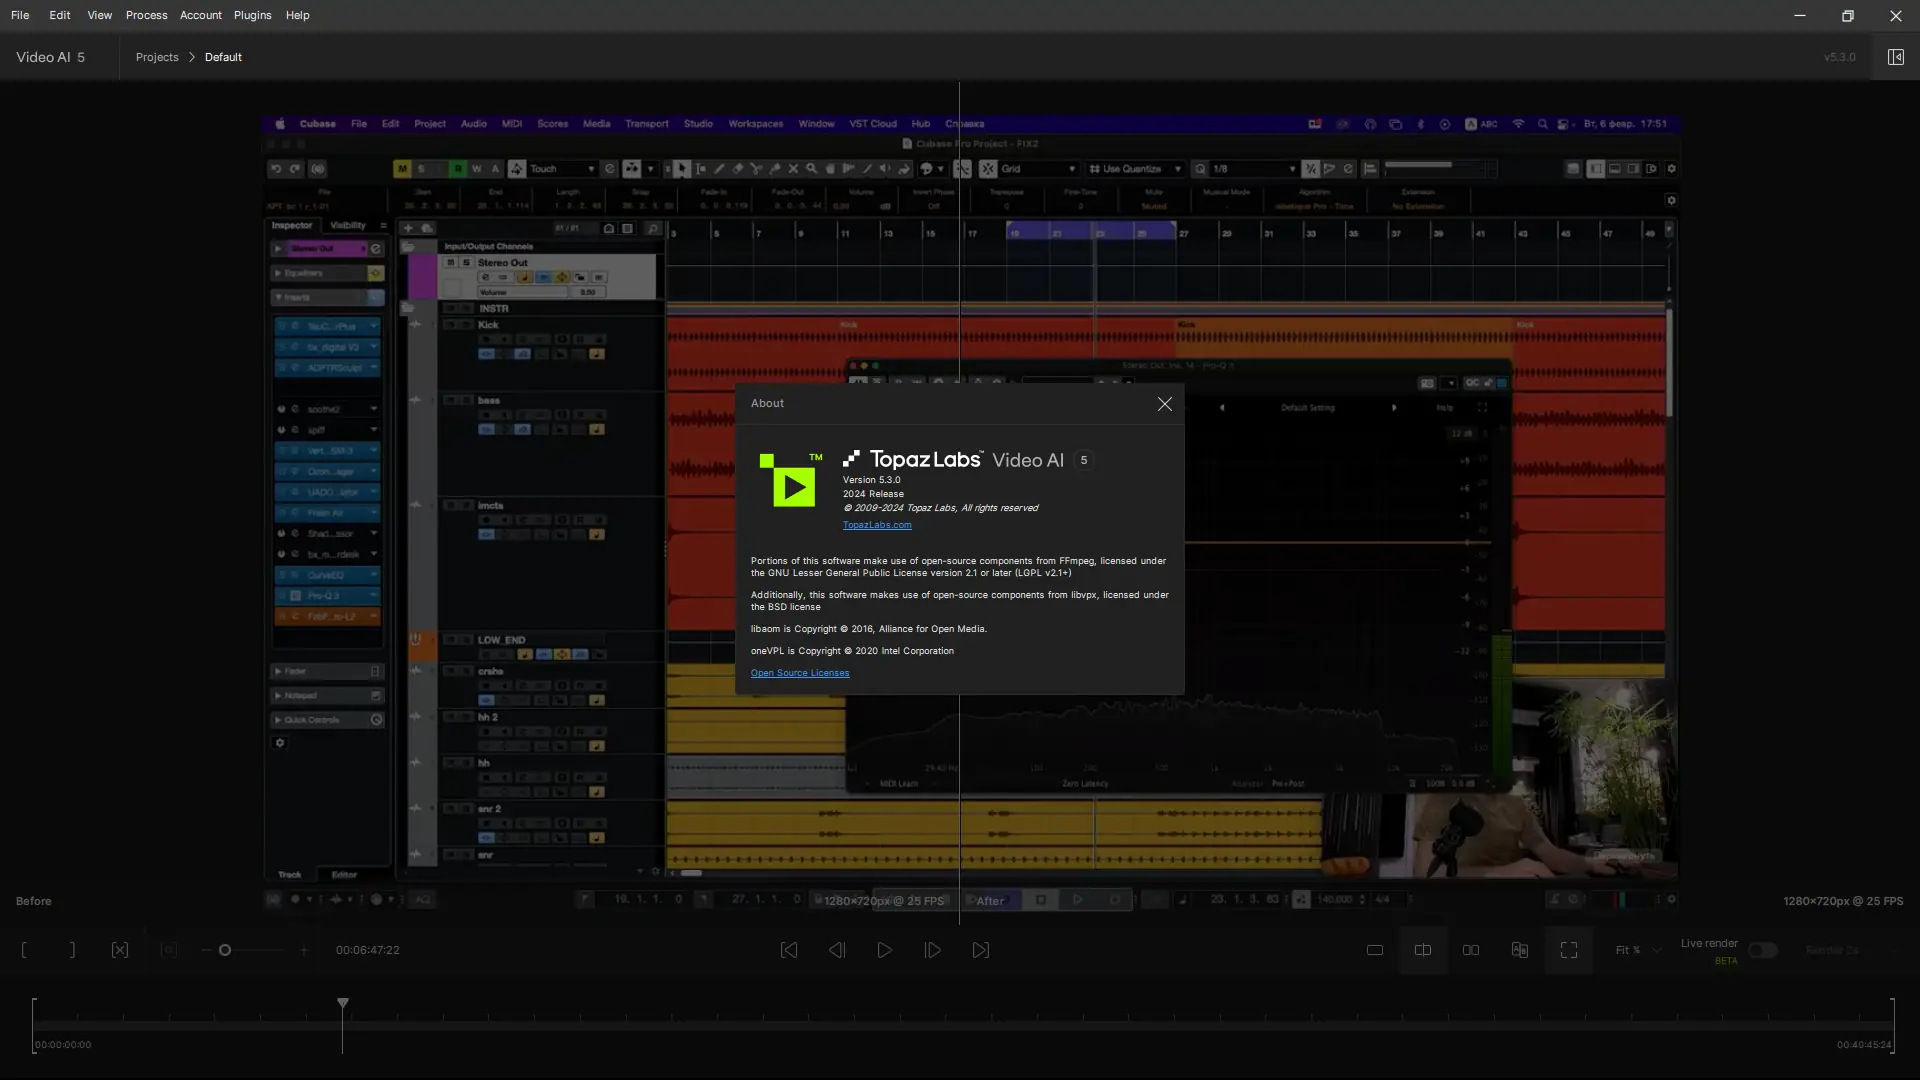
Task: Open the Fit % zoom dropdown
Action: pos(1637,950)
